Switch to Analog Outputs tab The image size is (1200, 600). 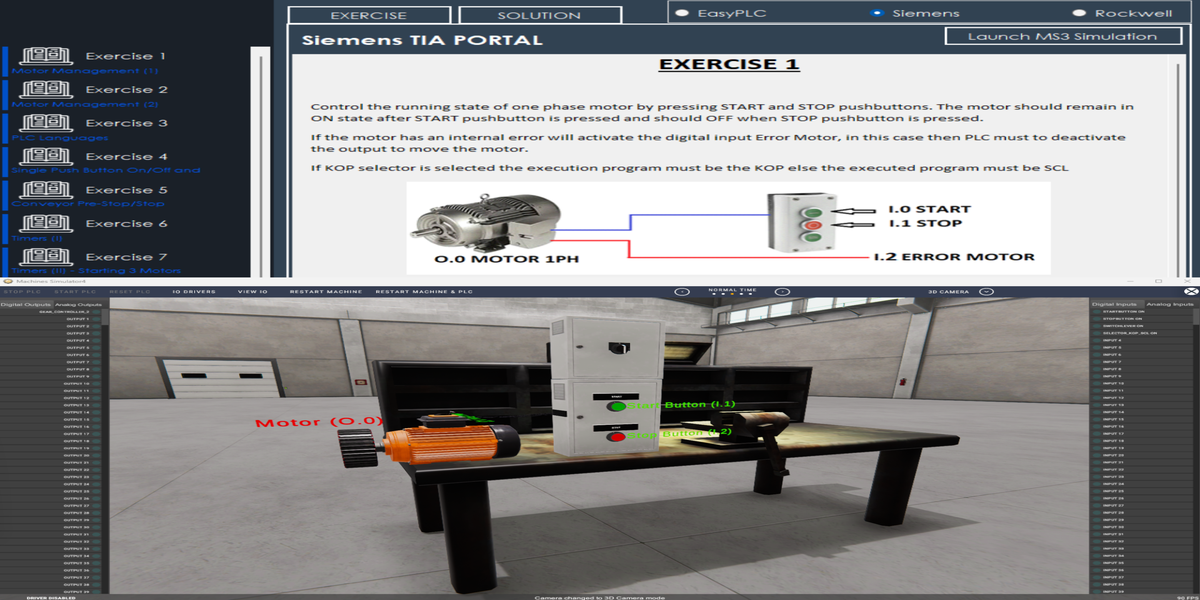[79, 303]
